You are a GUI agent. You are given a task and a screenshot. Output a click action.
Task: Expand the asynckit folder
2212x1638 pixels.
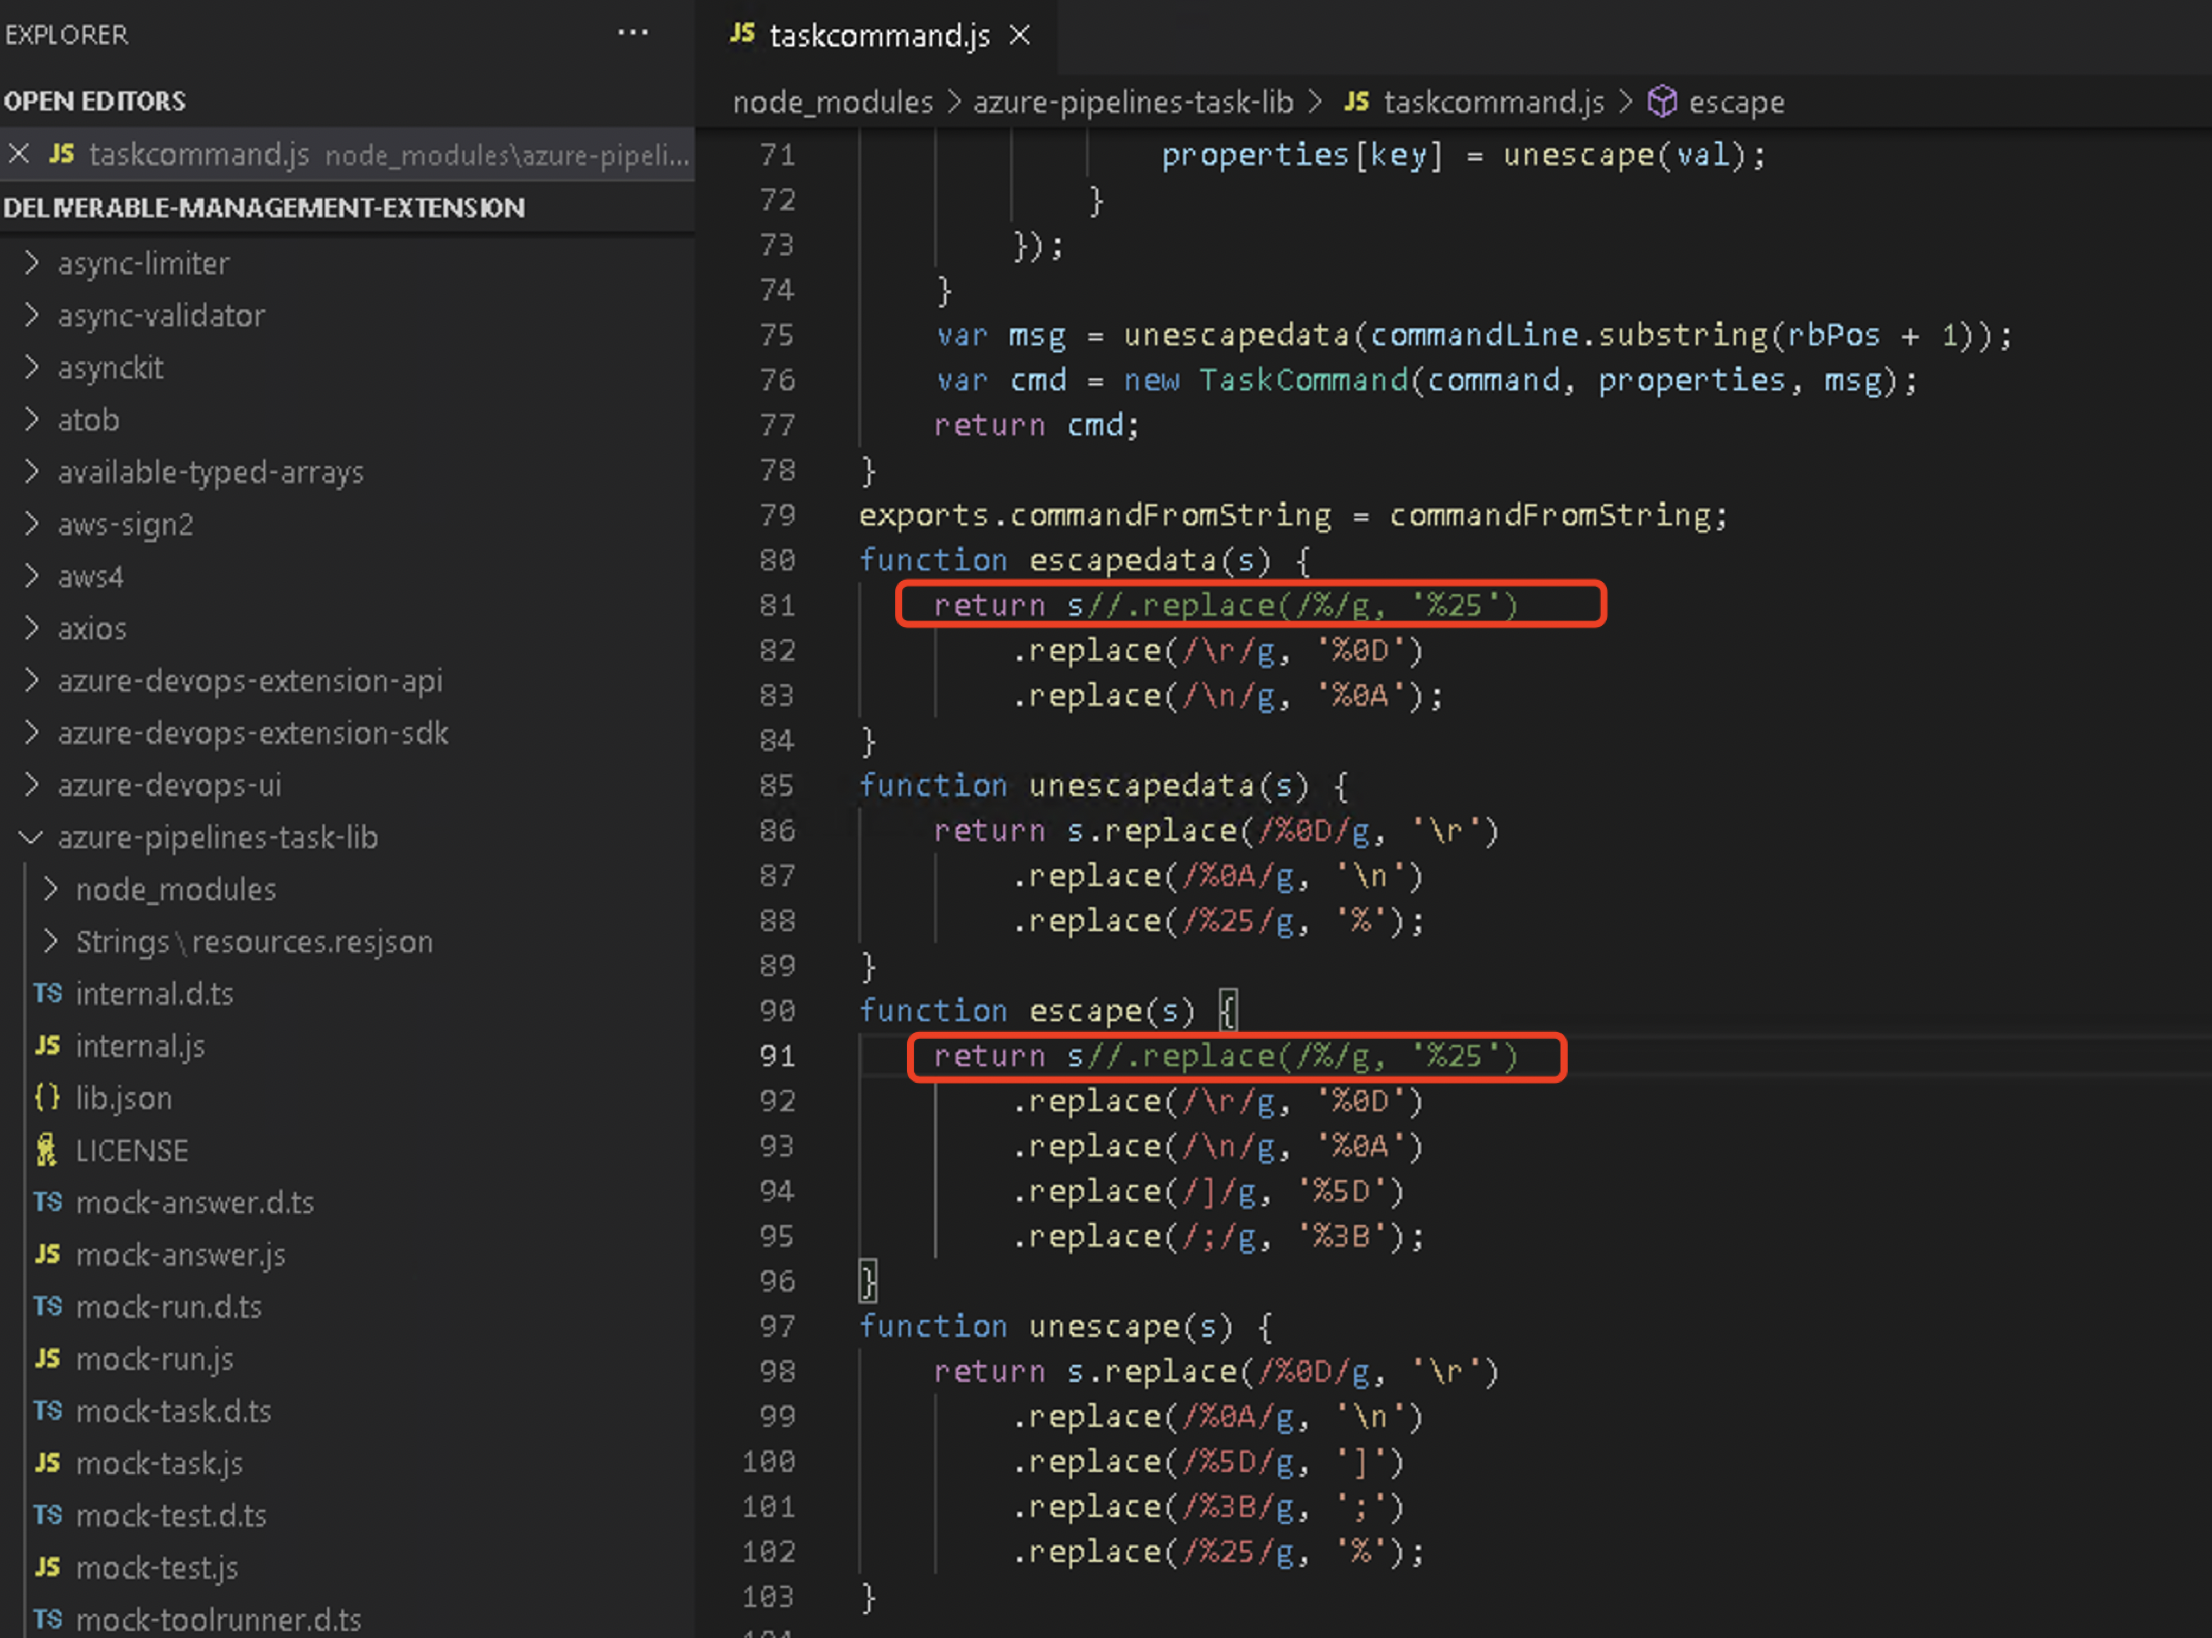click(110, 368)
